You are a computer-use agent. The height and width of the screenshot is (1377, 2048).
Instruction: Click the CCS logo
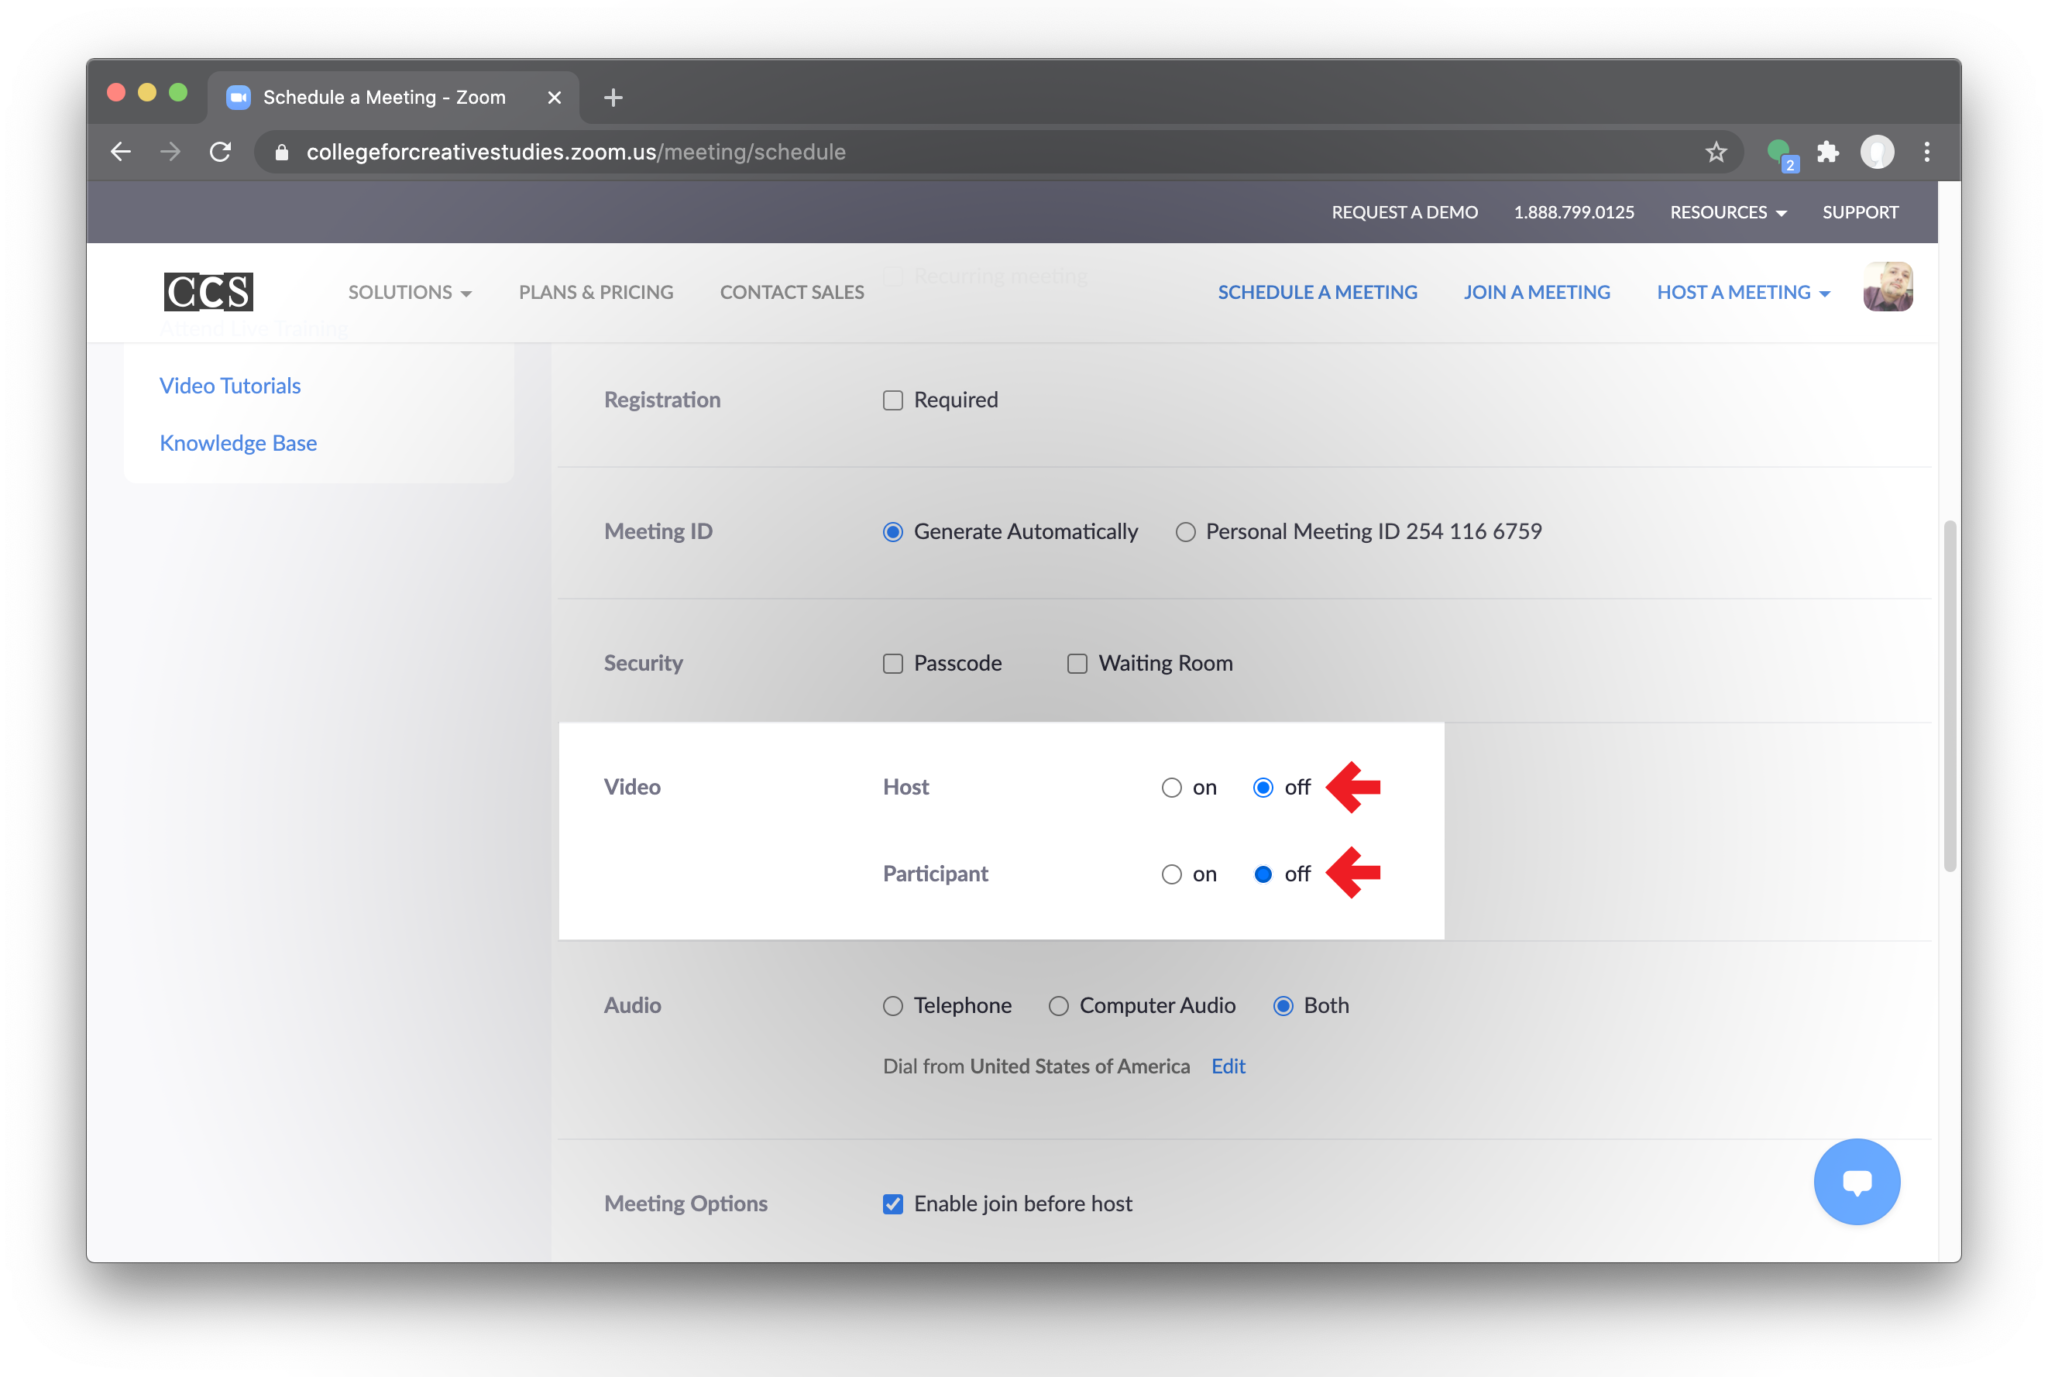coord(208,292)
